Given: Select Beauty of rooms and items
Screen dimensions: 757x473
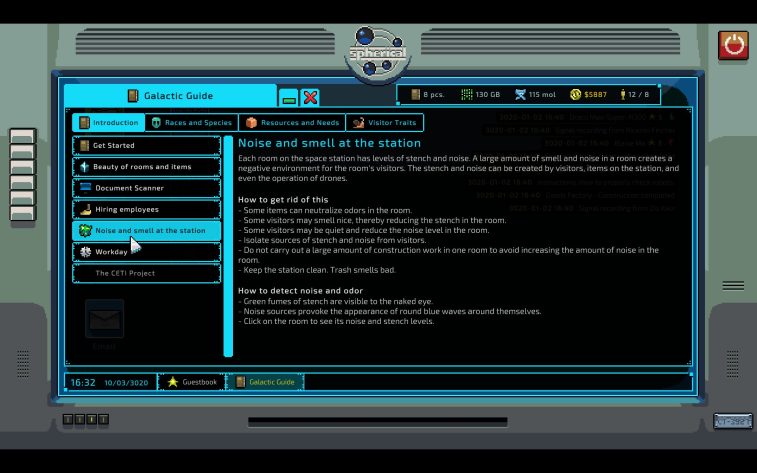Looking at the screenshot, I should [x=147, y=167].
